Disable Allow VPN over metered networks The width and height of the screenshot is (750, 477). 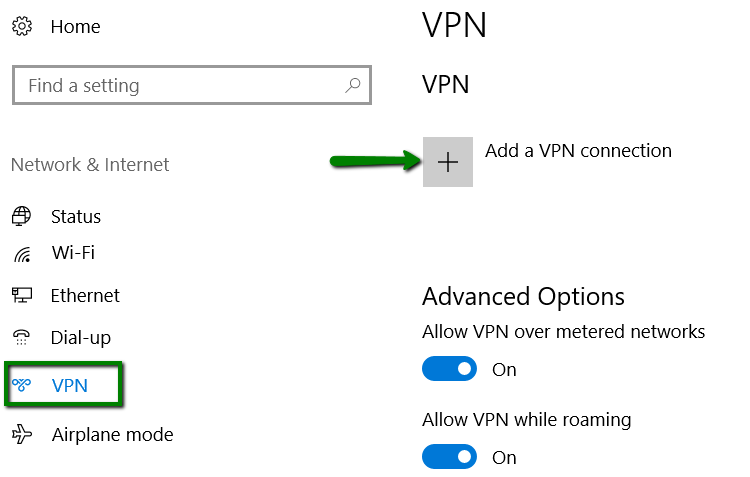pyautogui.click(x=450, y=369)
